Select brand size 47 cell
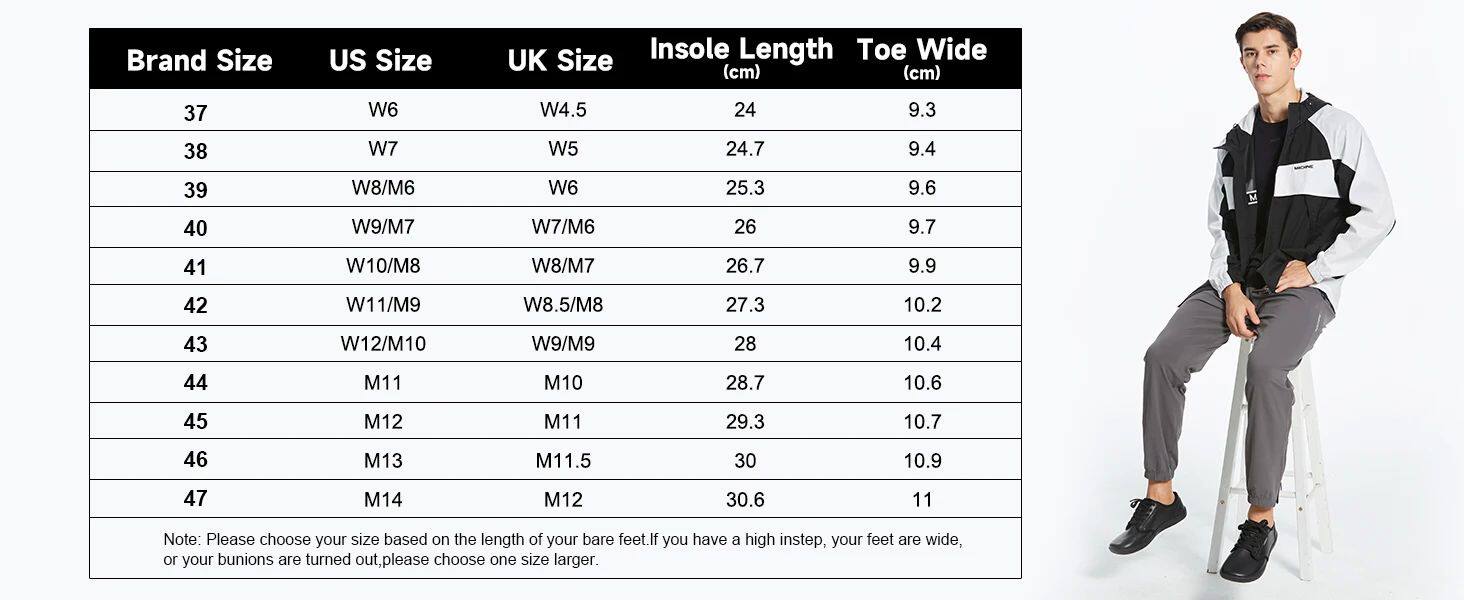Viewport: 1464px width, 600px height. [196, 498]
